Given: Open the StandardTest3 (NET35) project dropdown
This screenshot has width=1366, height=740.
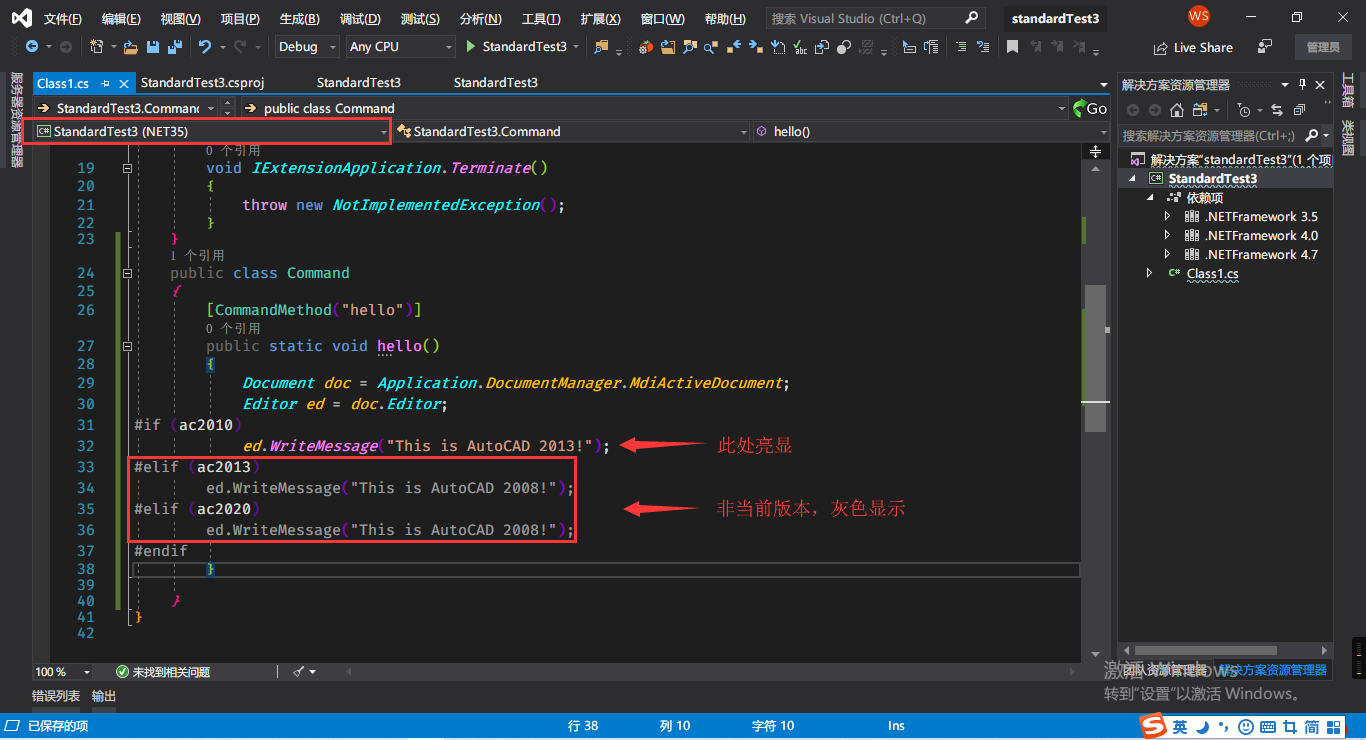Looking at the screenshot, I should pos(211,131).
